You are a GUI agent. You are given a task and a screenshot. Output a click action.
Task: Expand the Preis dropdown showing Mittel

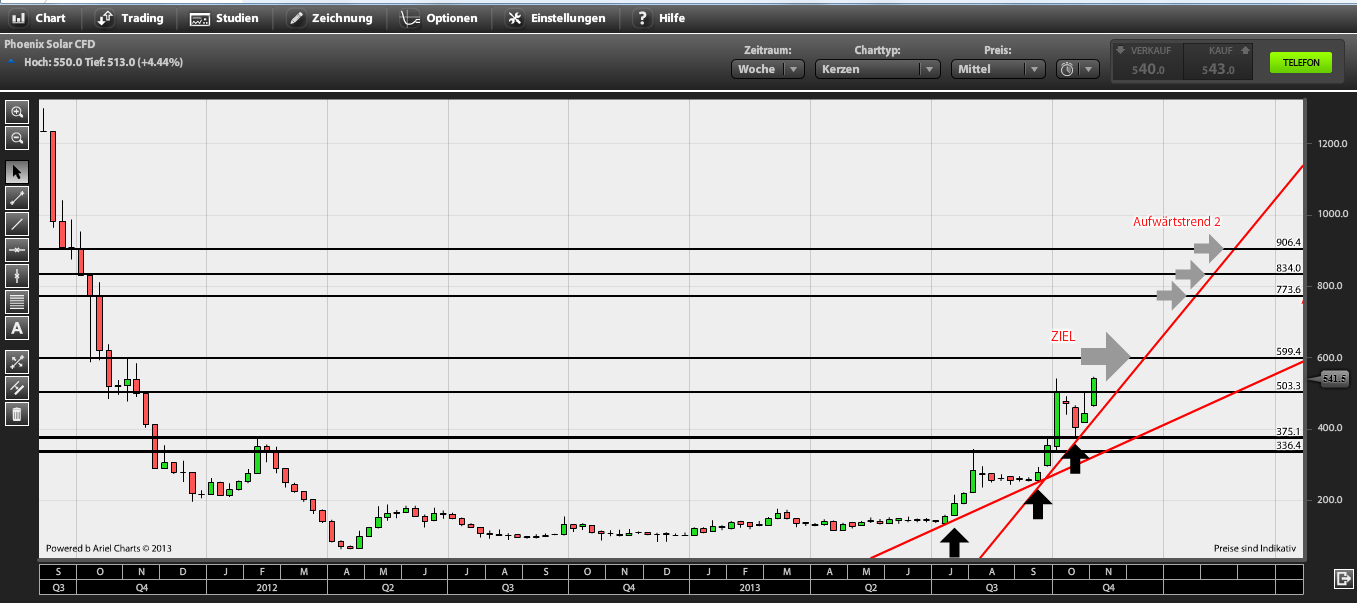click(x=997, y=69)
